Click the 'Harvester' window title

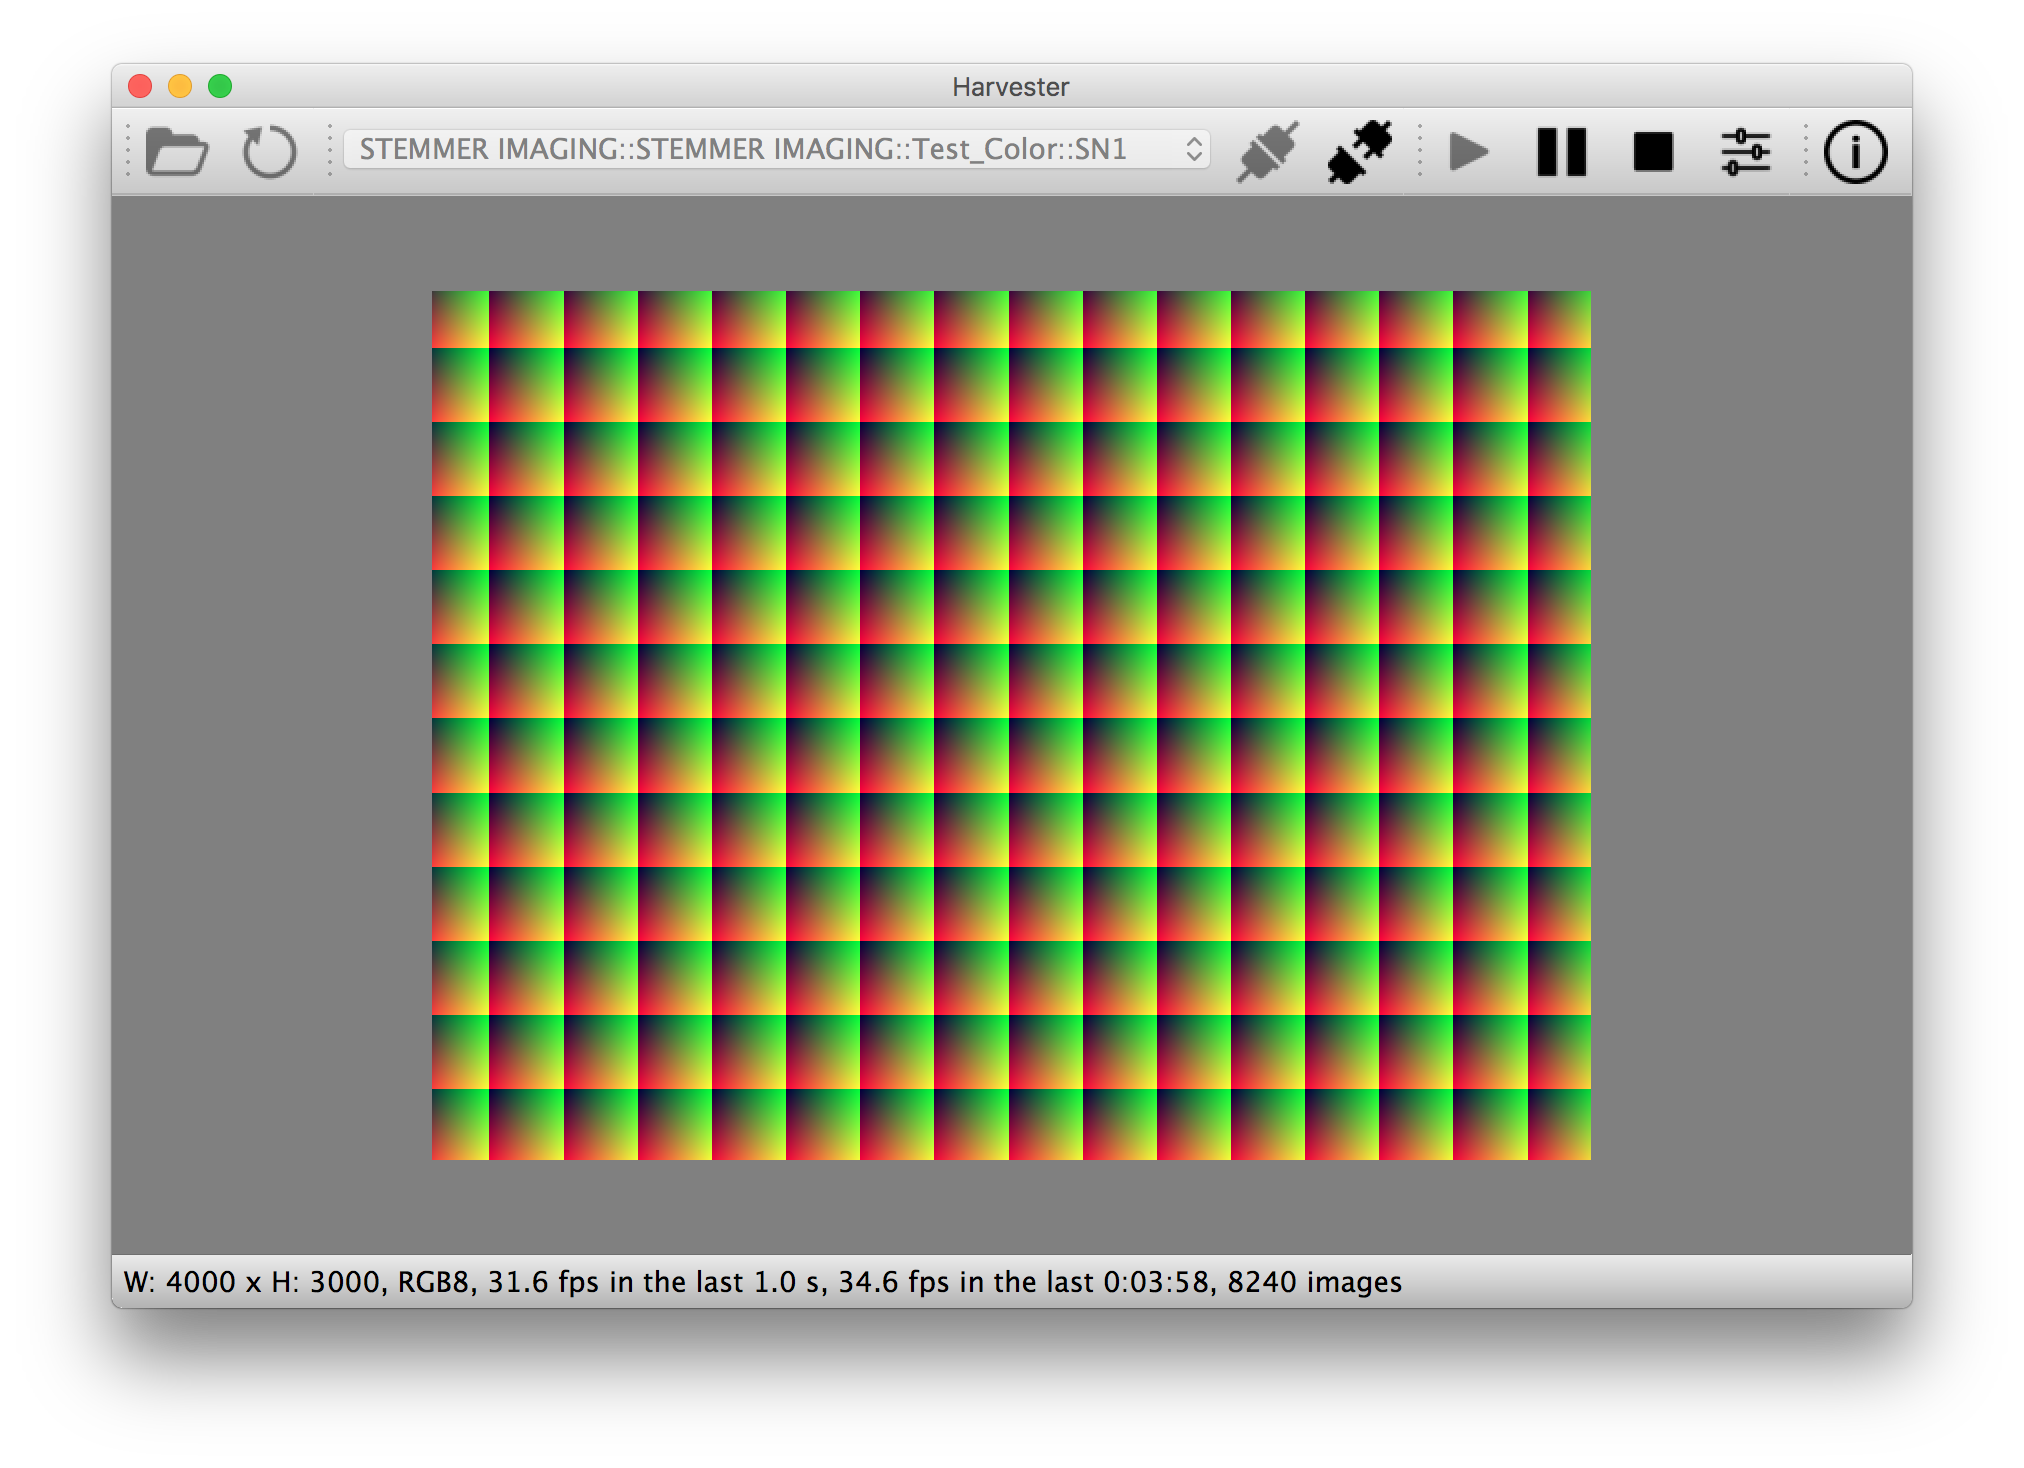[x=1011, y=87]
